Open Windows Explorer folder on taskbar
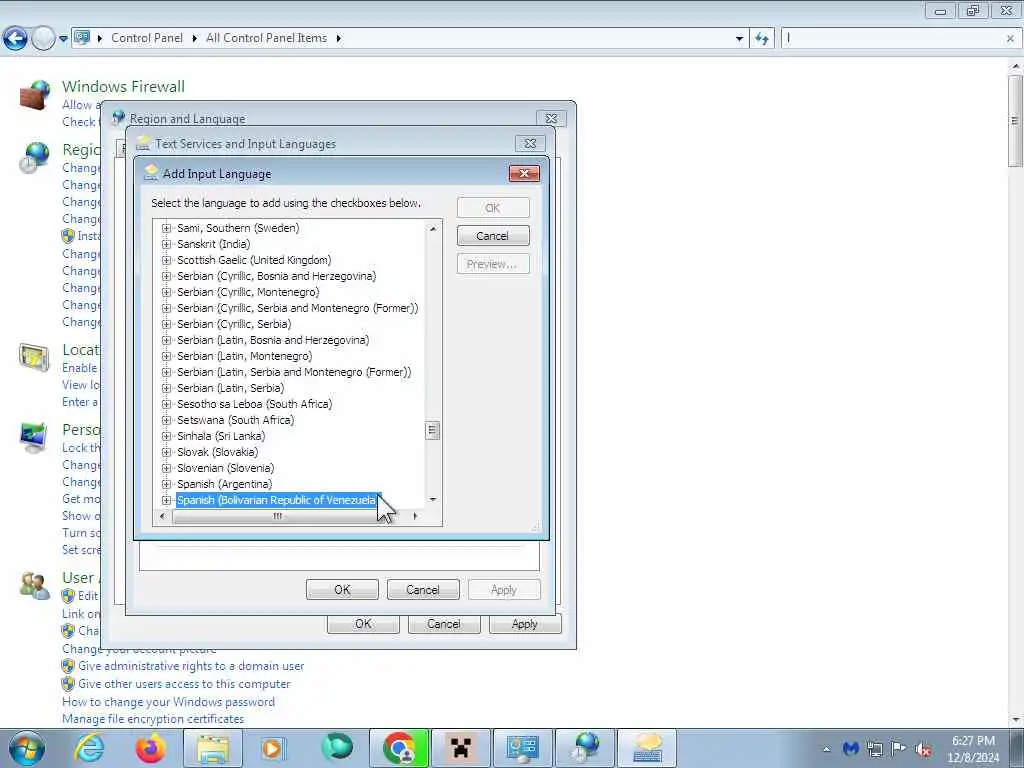The image size is (1024, 768). pyautogui.click(x=212, y=748)
